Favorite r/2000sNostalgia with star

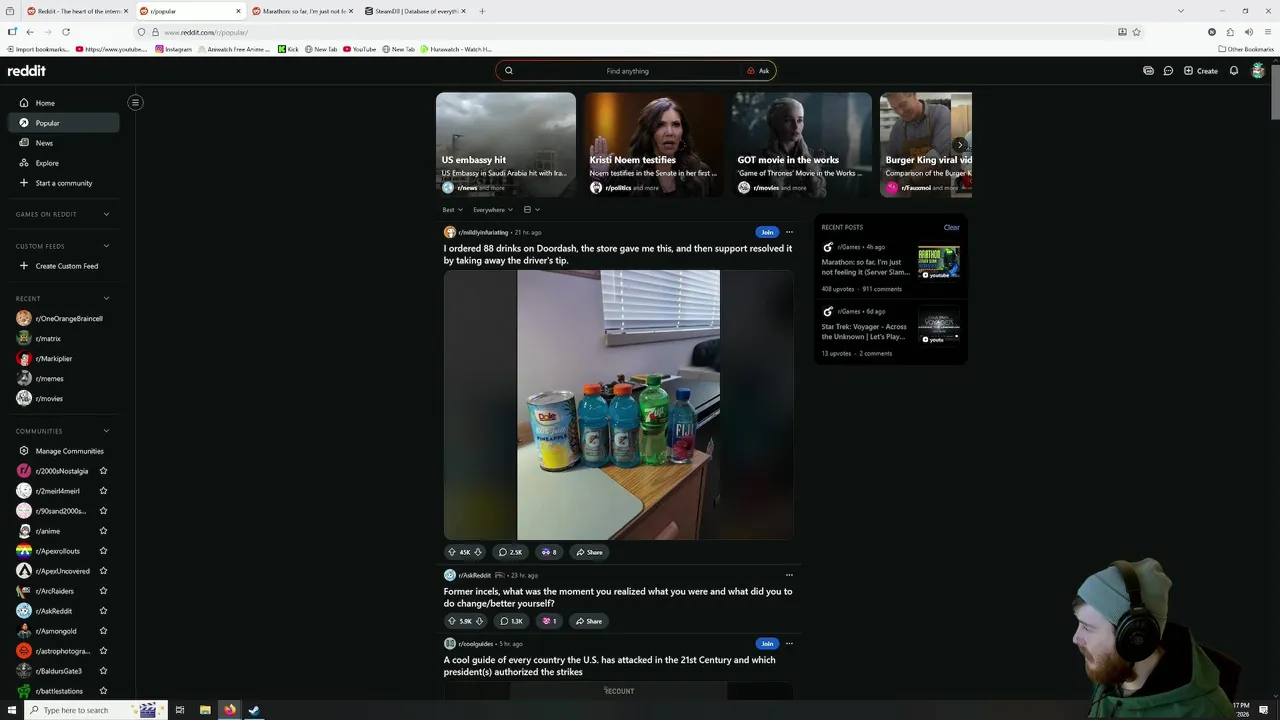[x=103, y=471]
